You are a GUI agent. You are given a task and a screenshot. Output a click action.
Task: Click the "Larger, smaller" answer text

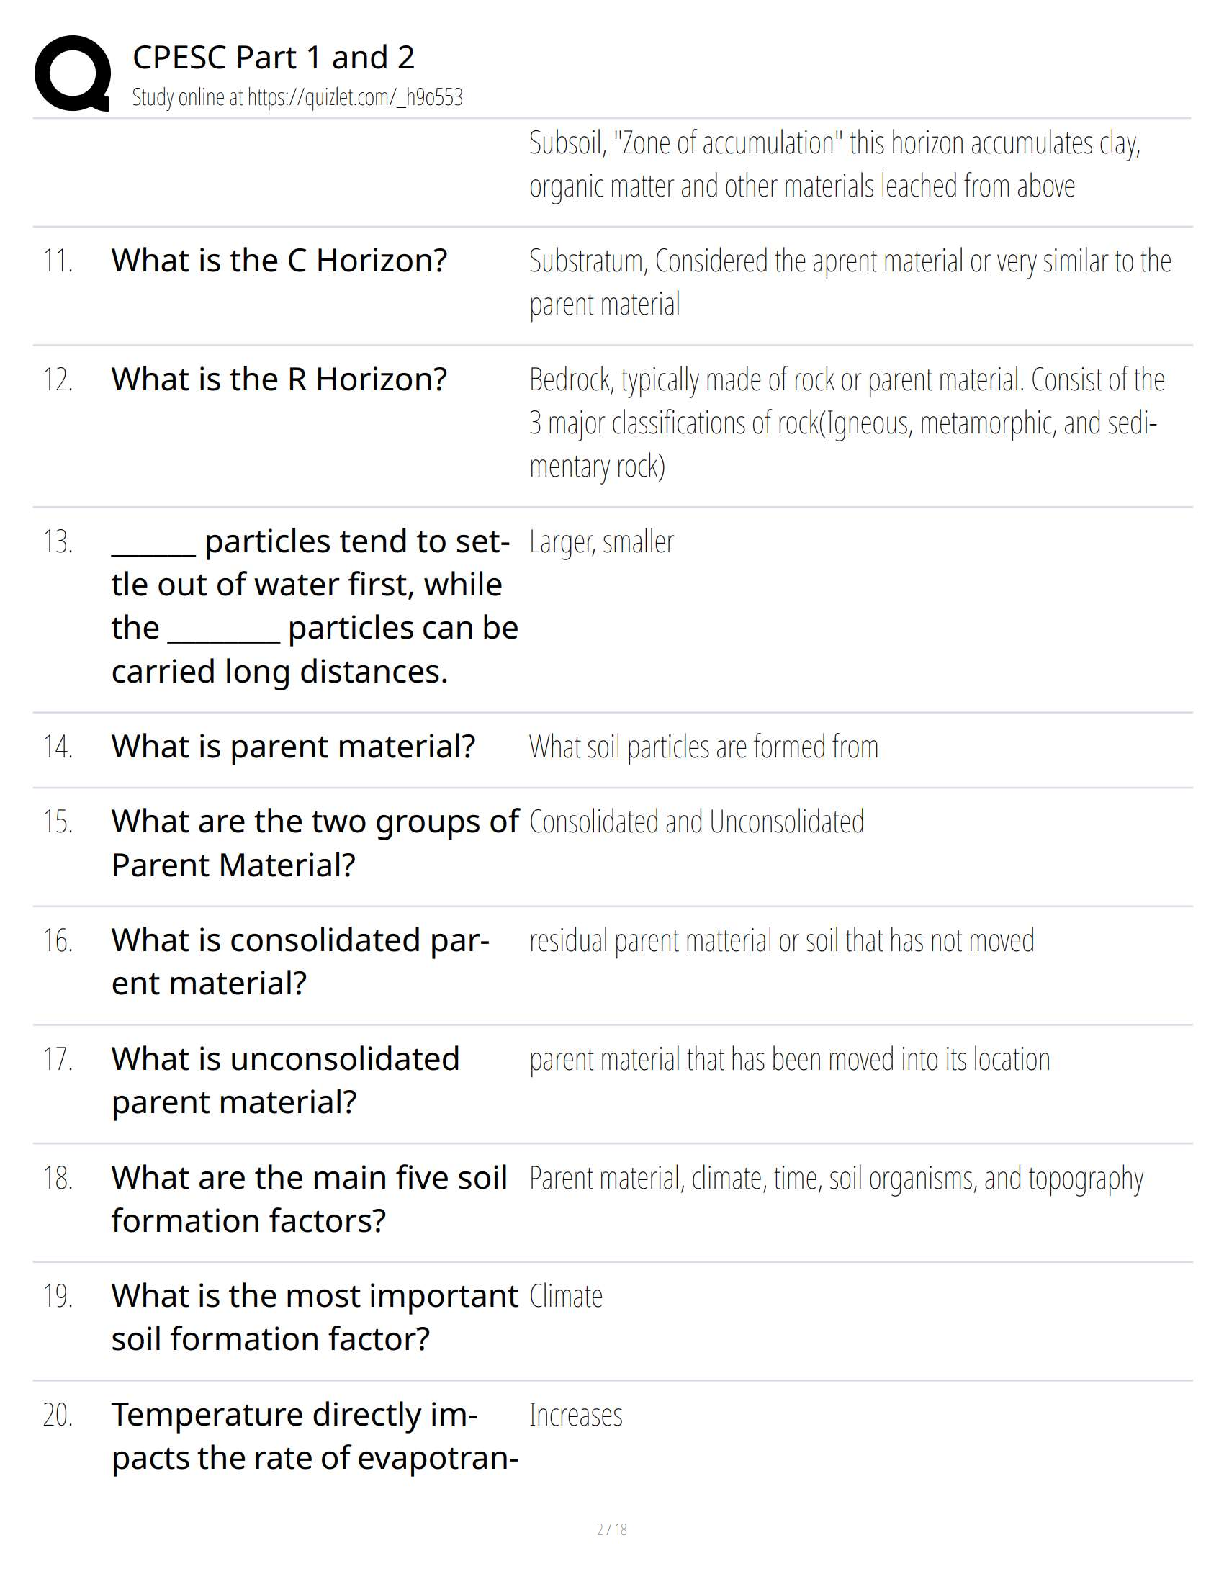[601, 542]
